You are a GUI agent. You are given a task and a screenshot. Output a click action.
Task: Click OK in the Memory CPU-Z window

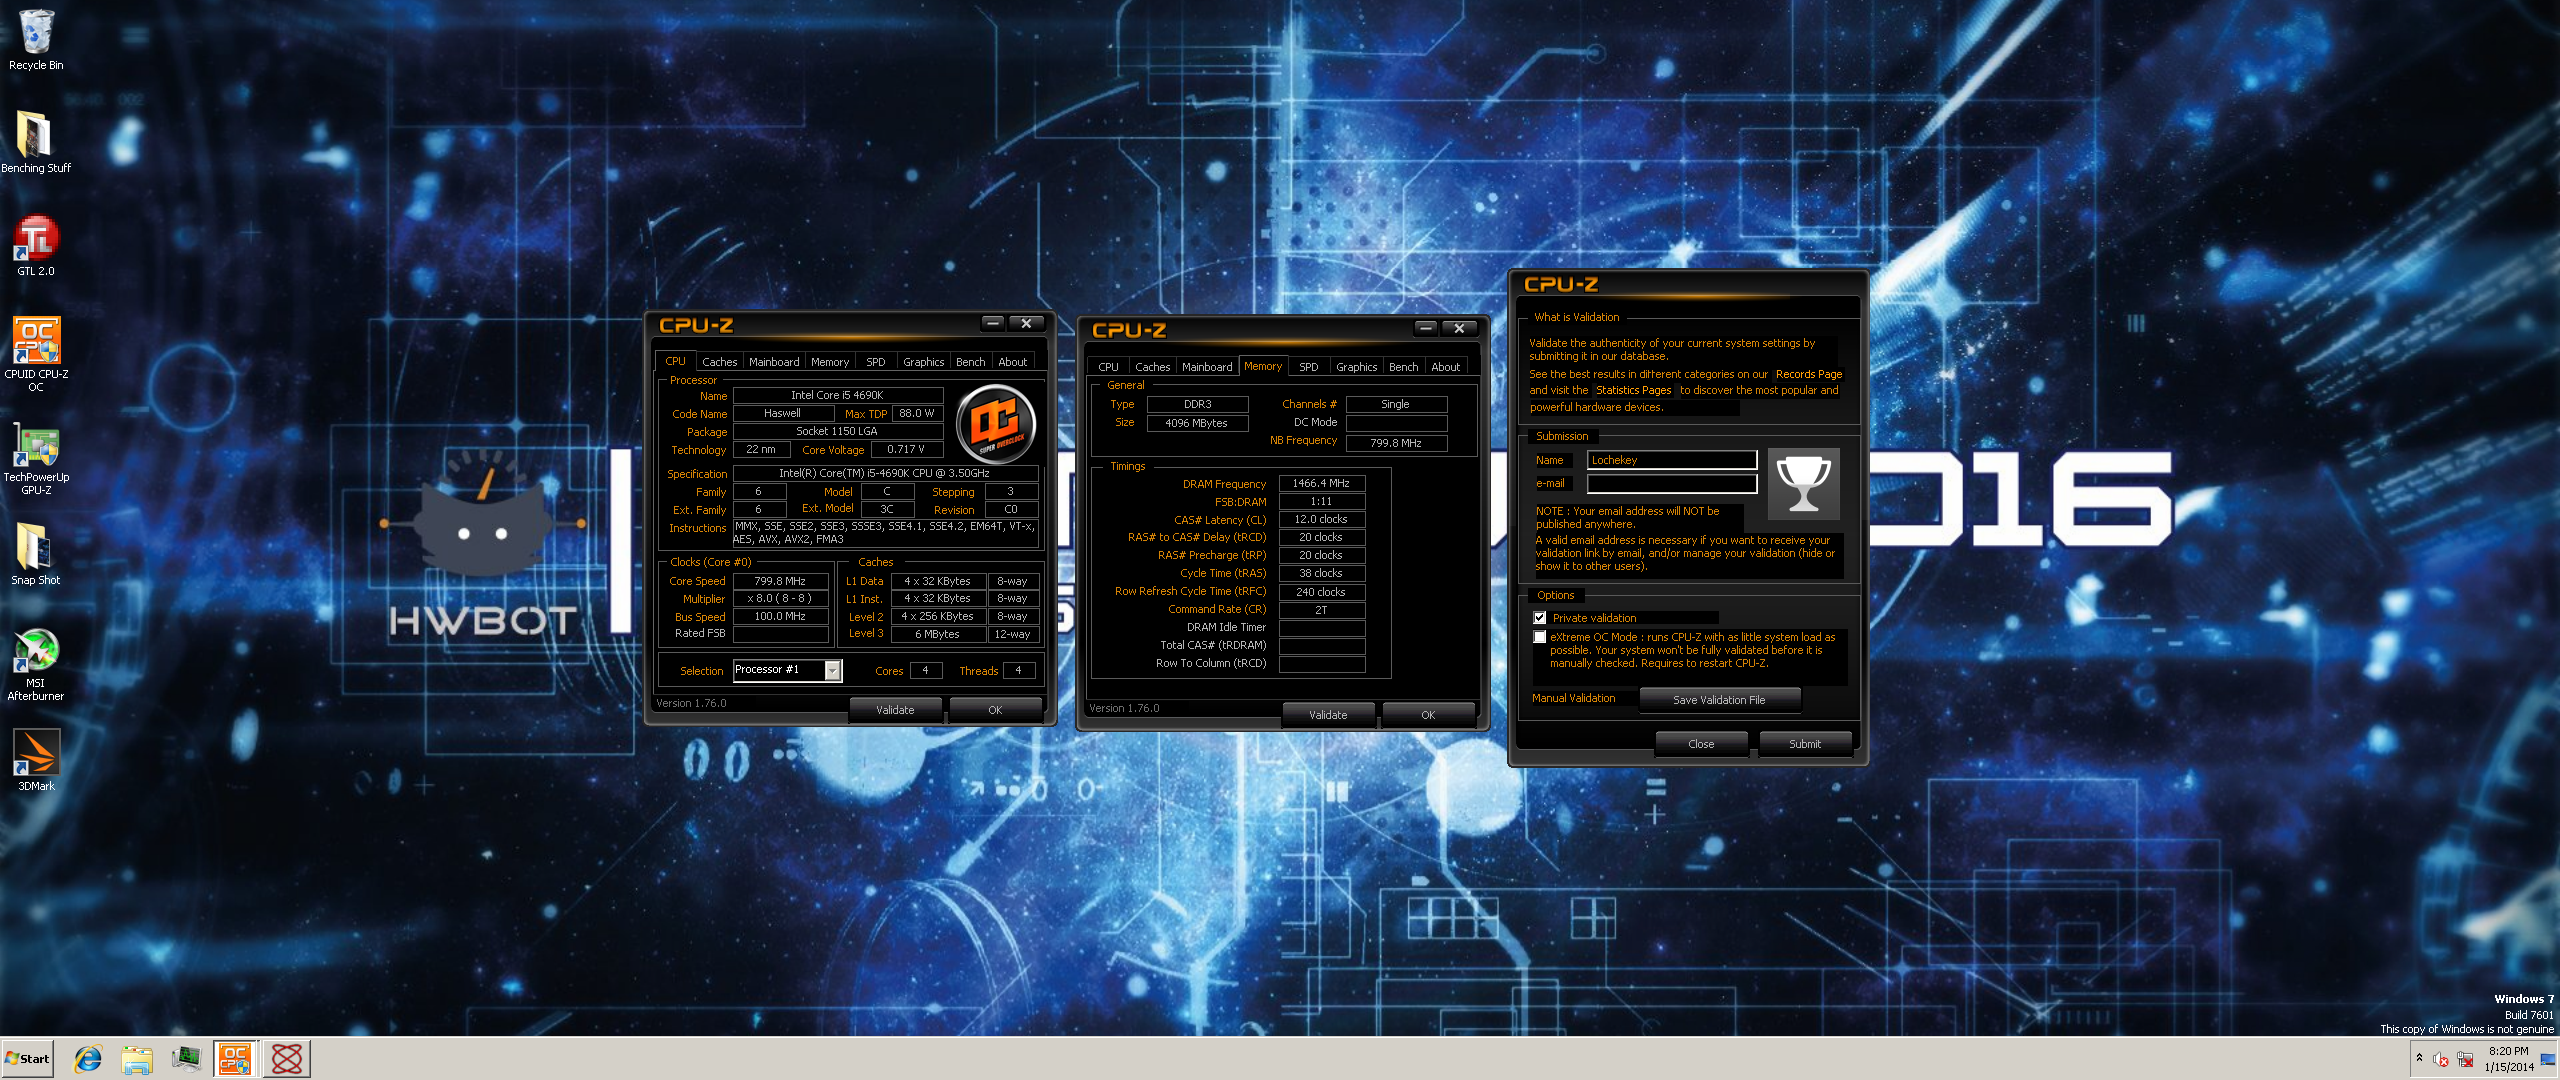coord(1428,715)
